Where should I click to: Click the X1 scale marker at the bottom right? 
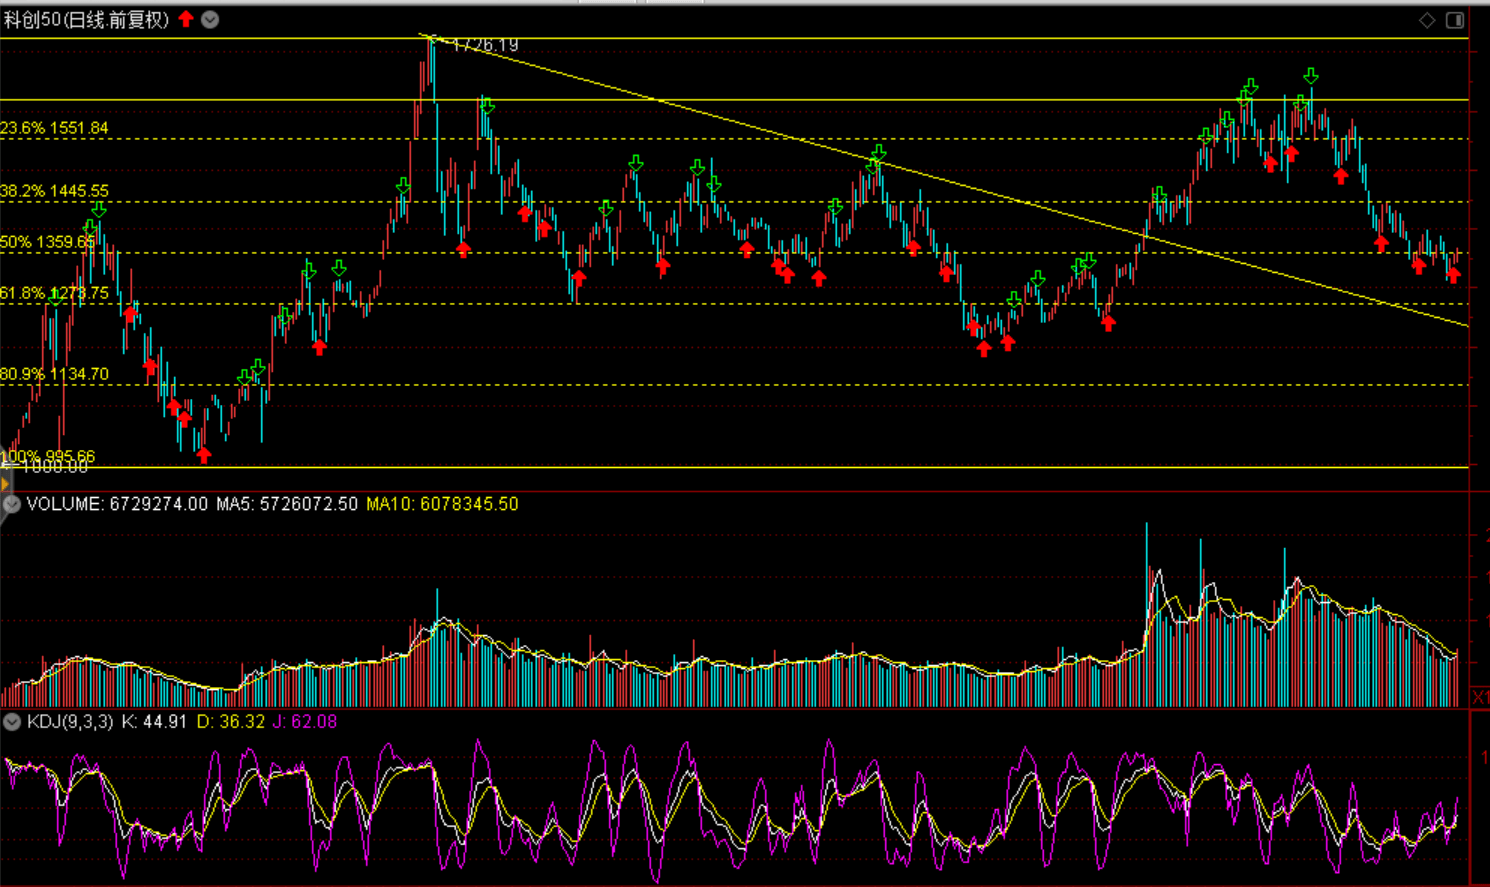[1480, 697]
